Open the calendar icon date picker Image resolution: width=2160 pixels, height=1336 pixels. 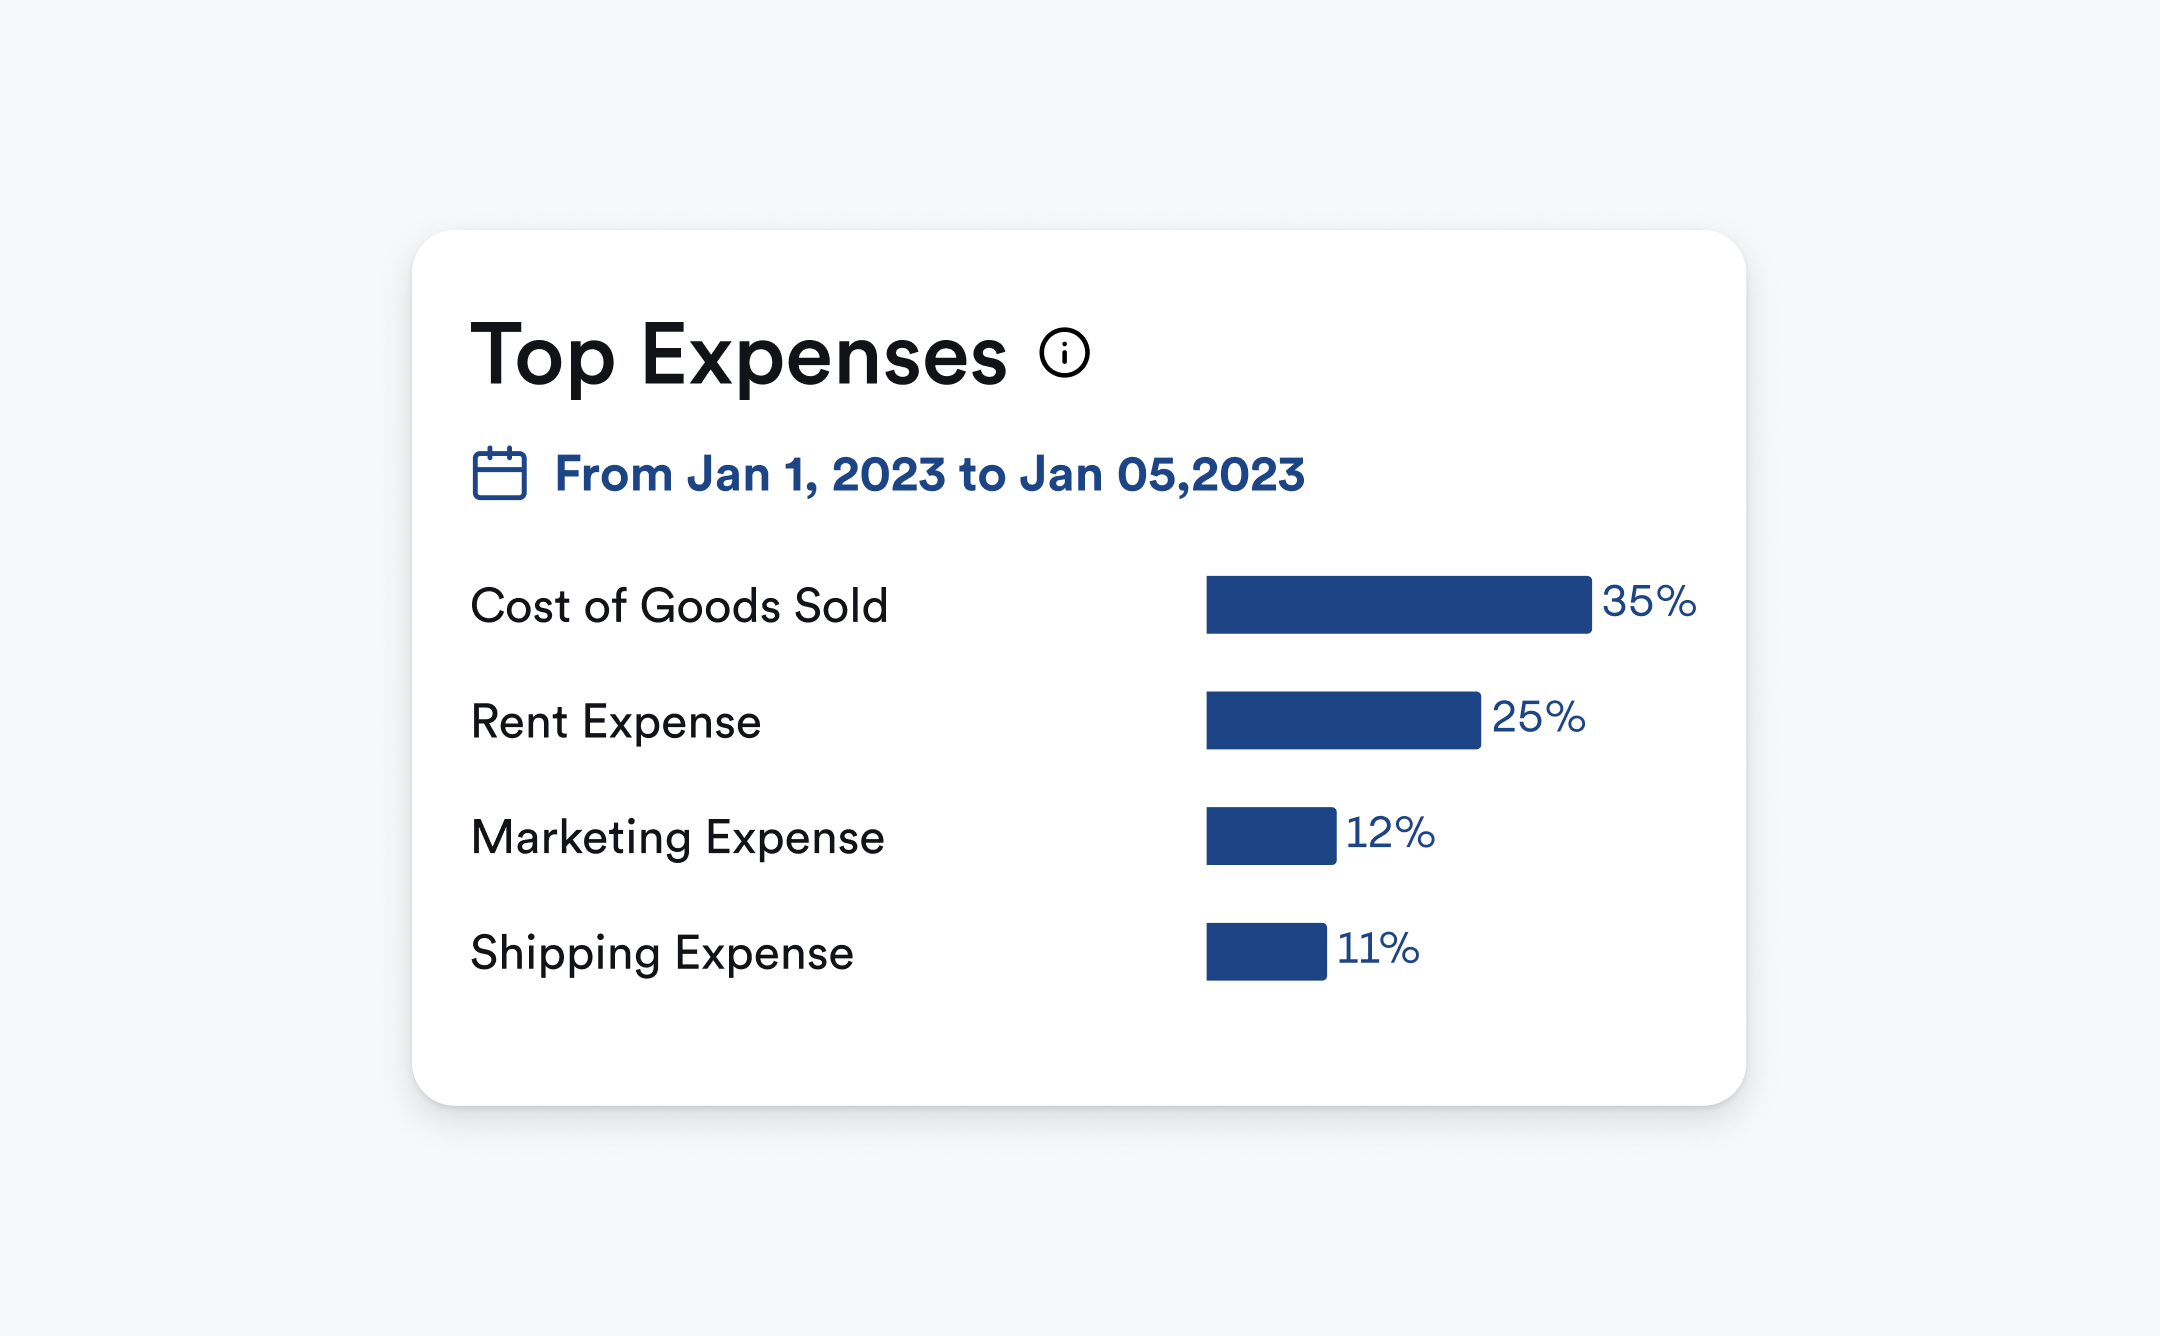(499, 473)
